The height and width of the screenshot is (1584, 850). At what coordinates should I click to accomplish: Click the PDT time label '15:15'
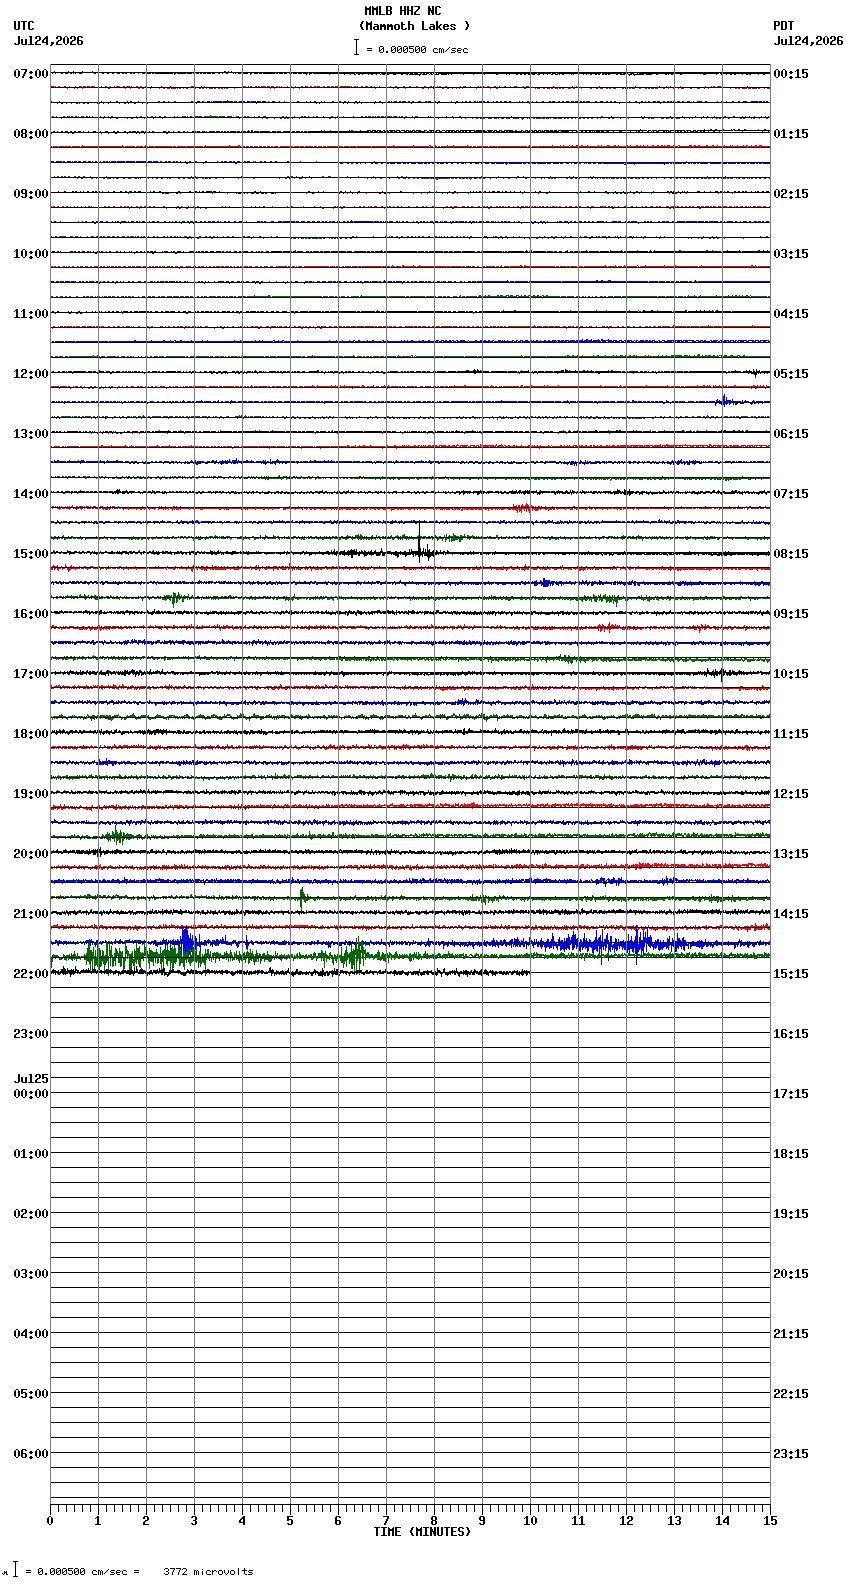click(x=791, y=974)
